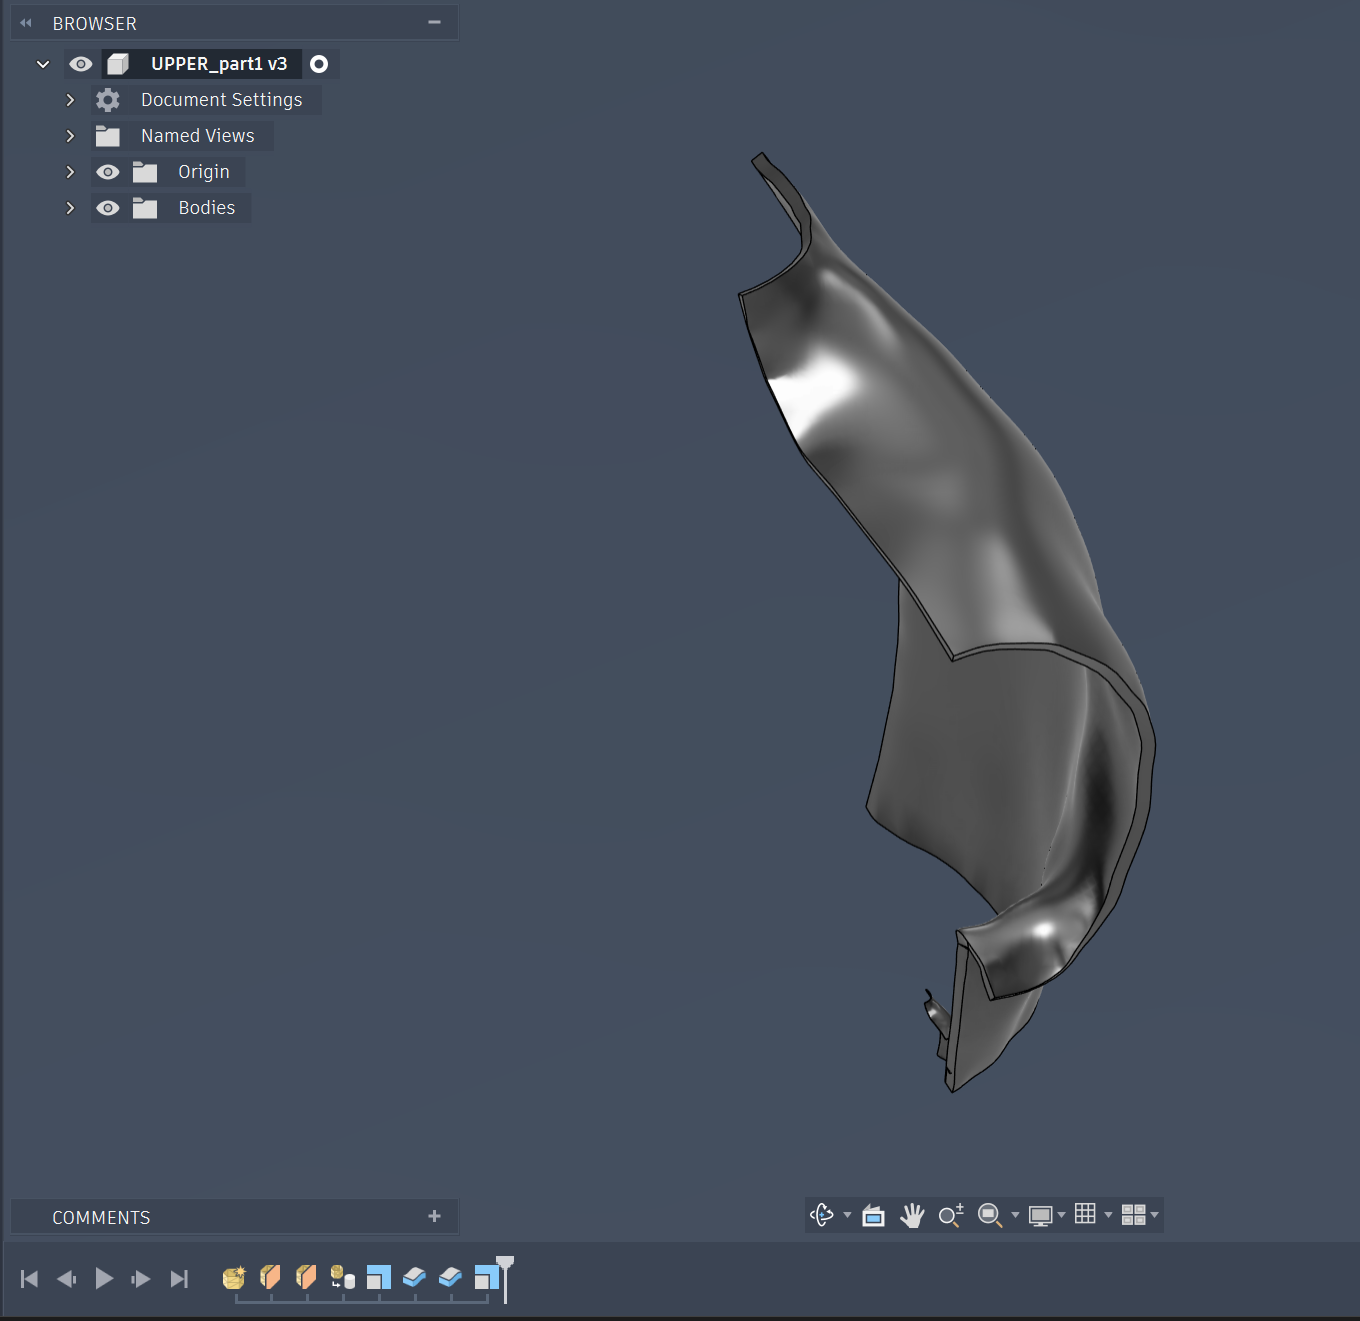Select the Pan hand tool
Image resolution: width=1360 pixels, height=1321 pixels.
coord(912,1216)
